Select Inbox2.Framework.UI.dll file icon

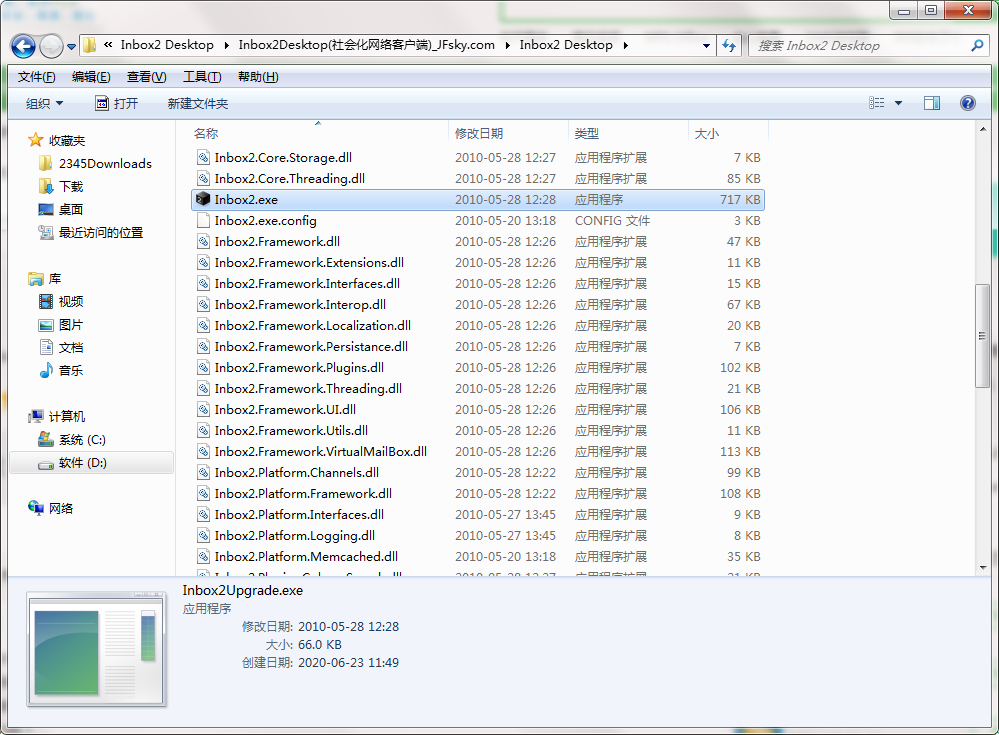click(x=203, y=410)
